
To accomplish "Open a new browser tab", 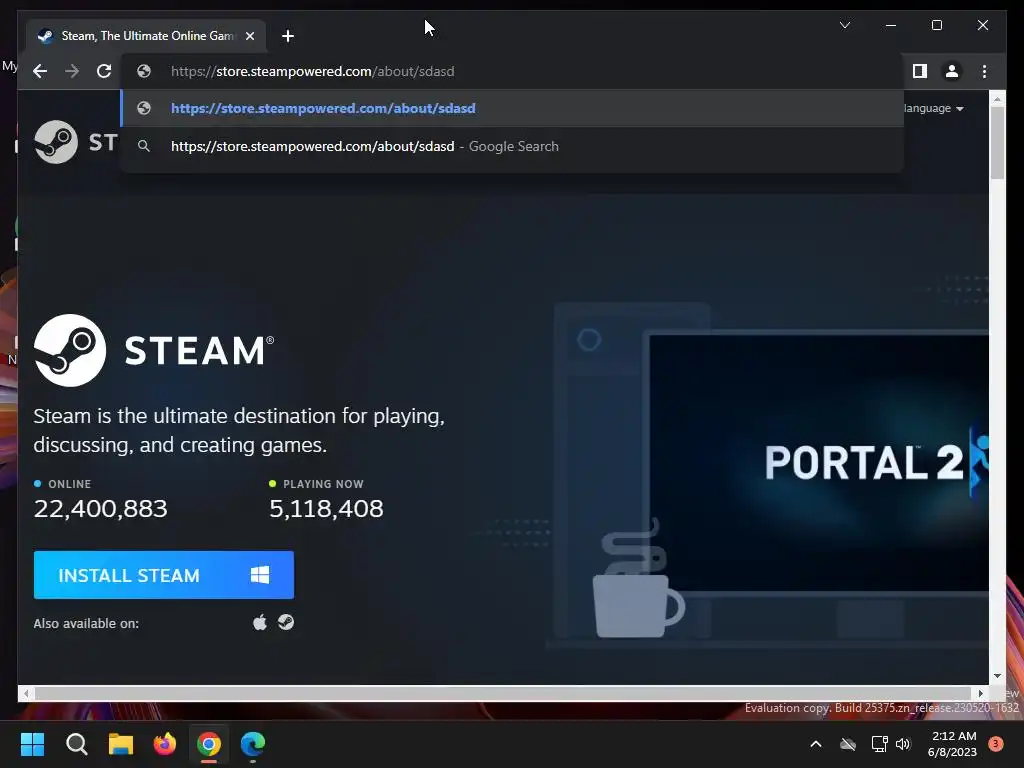I will (x=288, y=36).
